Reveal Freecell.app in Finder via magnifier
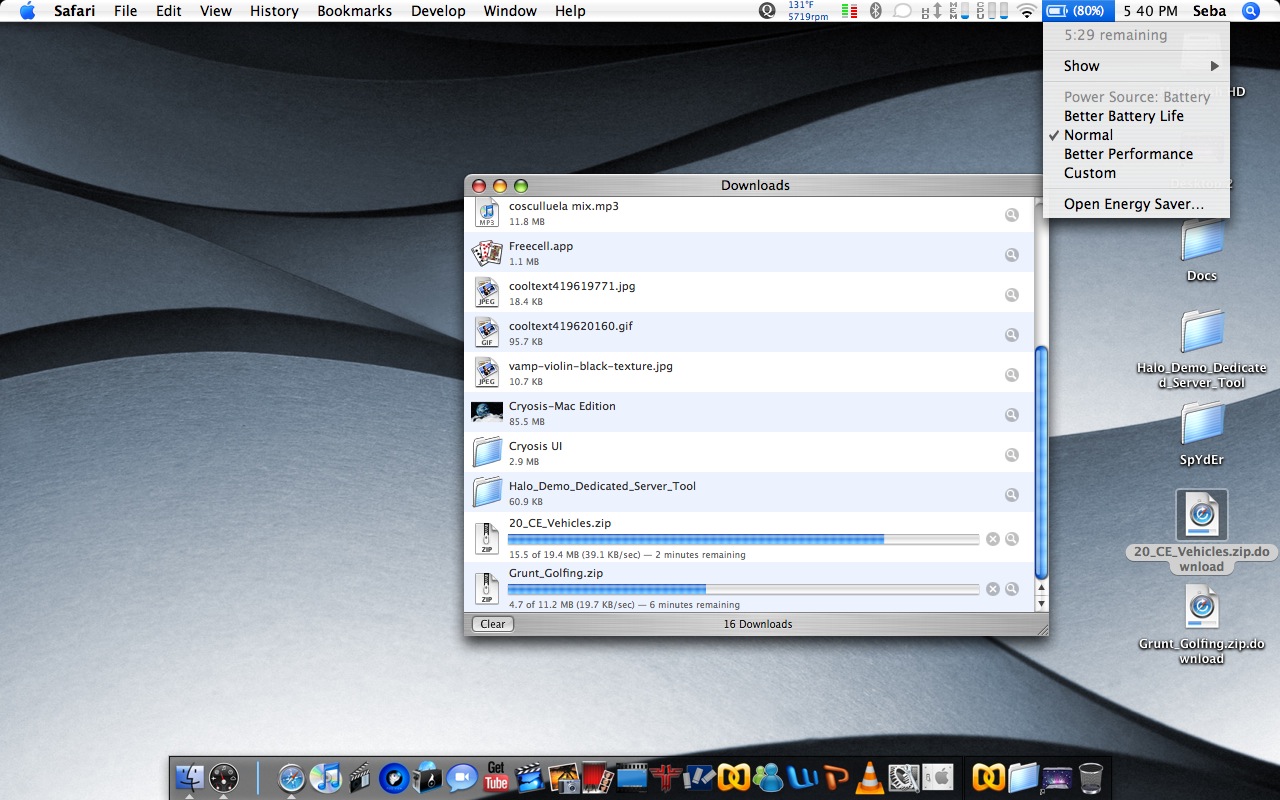The width and height of the screenshot is (1280, 800). [1012, 254]
